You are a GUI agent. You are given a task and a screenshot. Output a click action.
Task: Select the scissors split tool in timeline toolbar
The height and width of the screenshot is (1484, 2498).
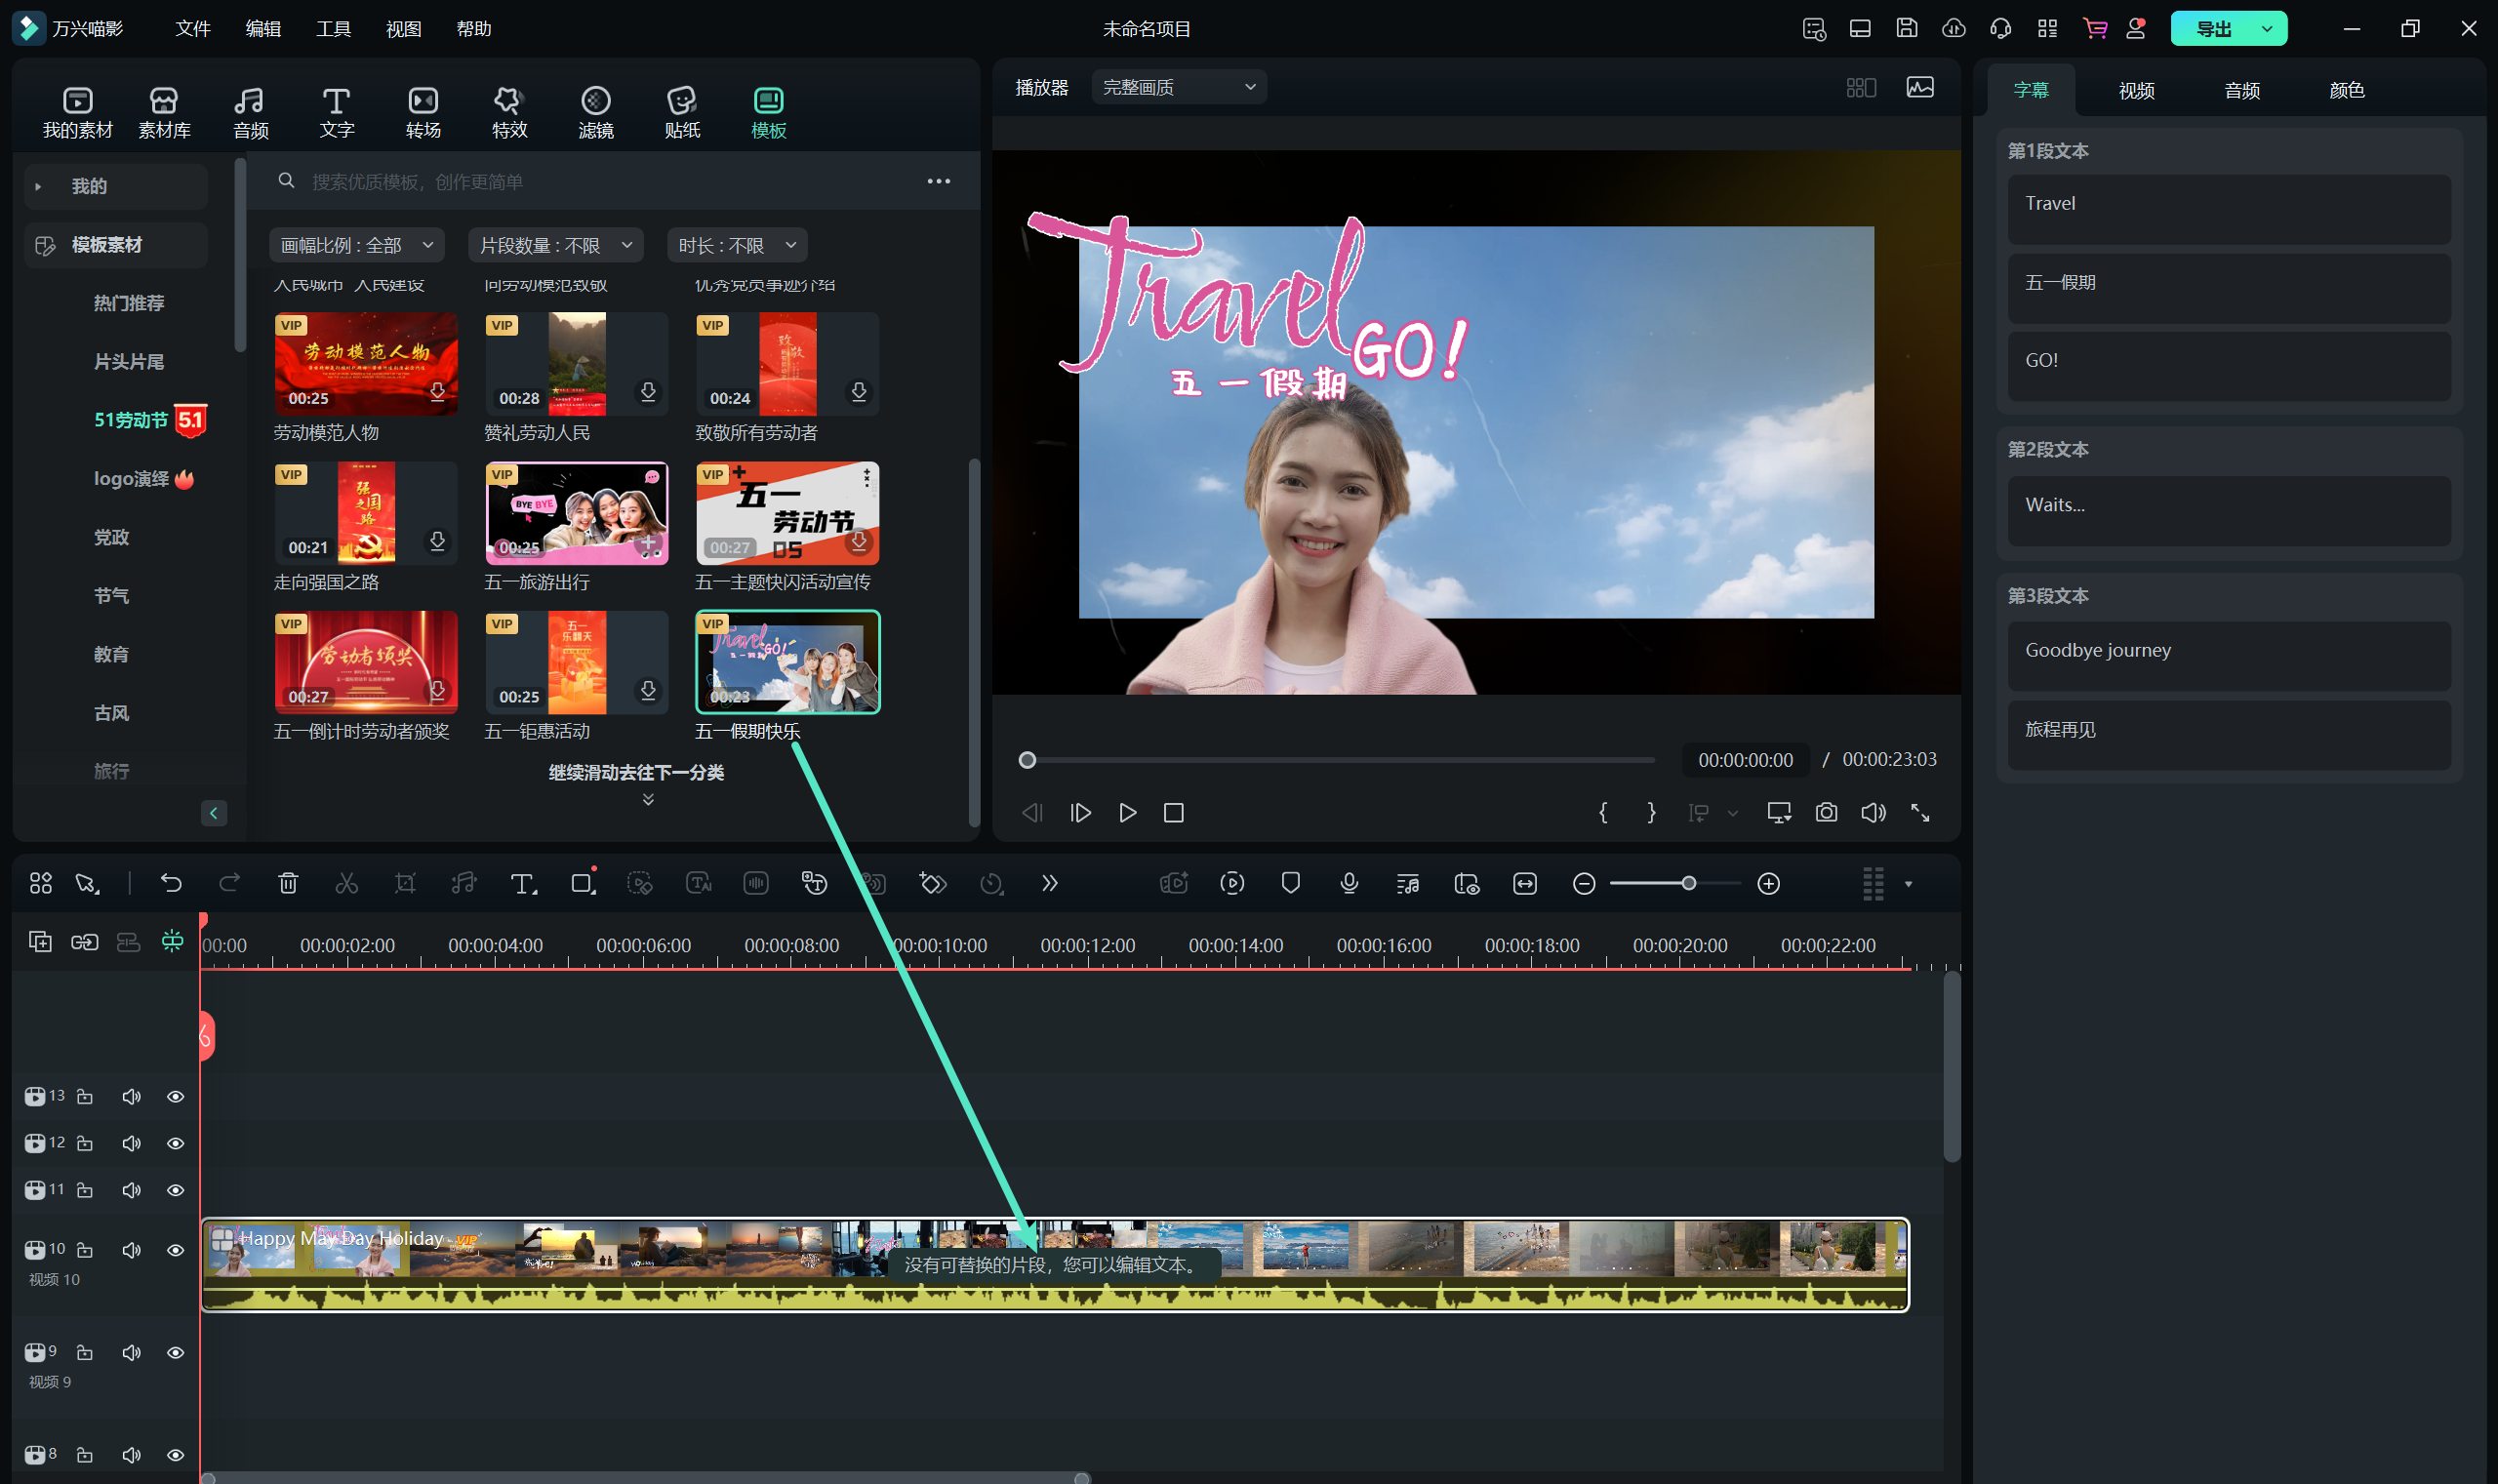tap(346, 883)
